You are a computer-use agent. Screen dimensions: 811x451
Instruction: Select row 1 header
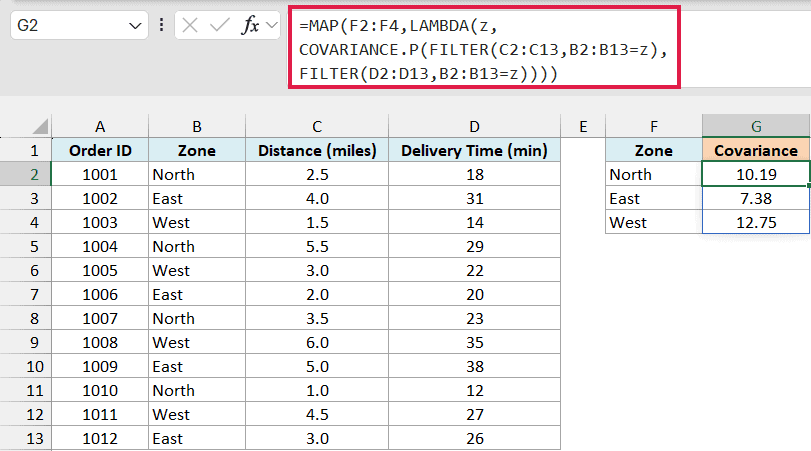(25, 151)
